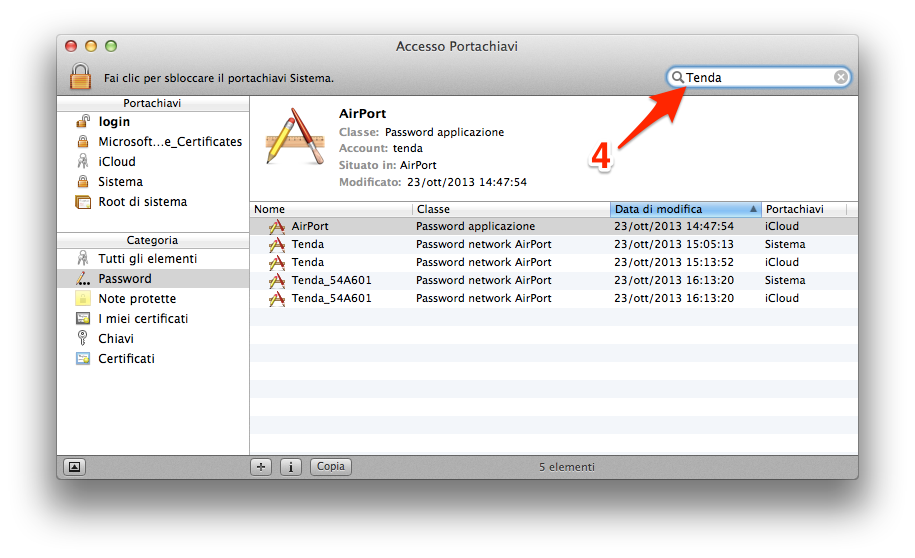Click the AirPort title in detail pane
The image size is (915, 558).
click(362, 114)
